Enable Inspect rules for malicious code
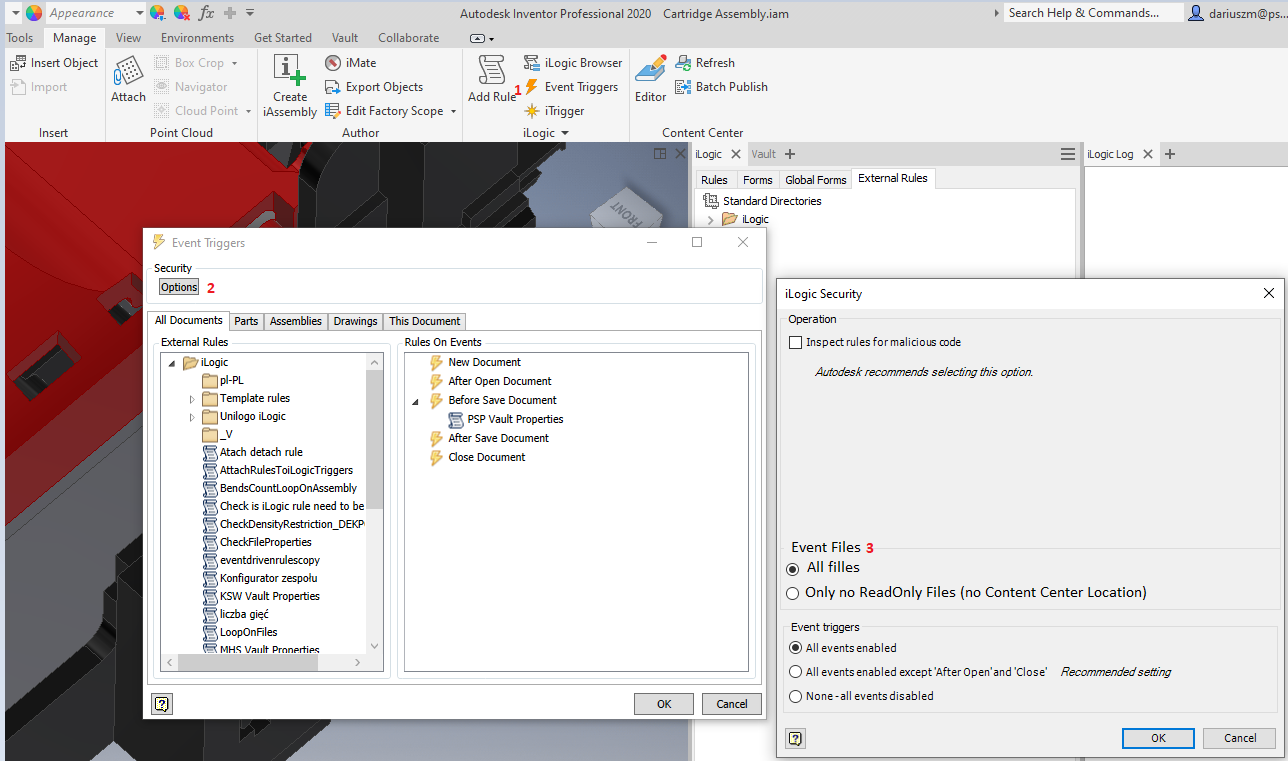This screenshot has width=1288, height=761. coord(796,342)
